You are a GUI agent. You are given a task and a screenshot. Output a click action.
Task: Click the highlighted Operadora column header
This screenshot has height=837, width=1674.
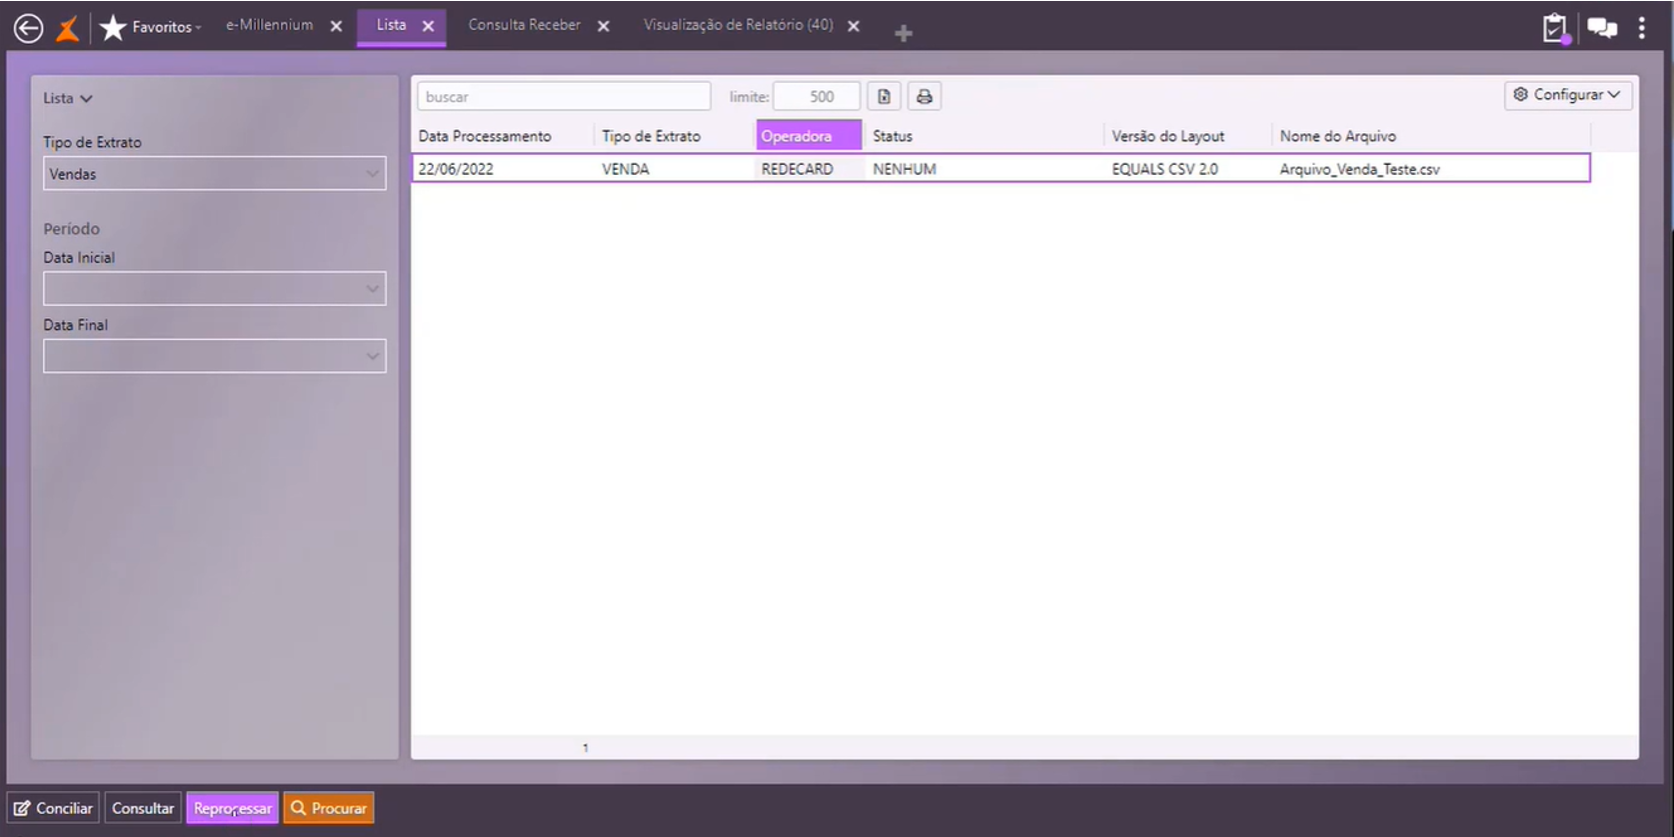click(x=809, y=135)
